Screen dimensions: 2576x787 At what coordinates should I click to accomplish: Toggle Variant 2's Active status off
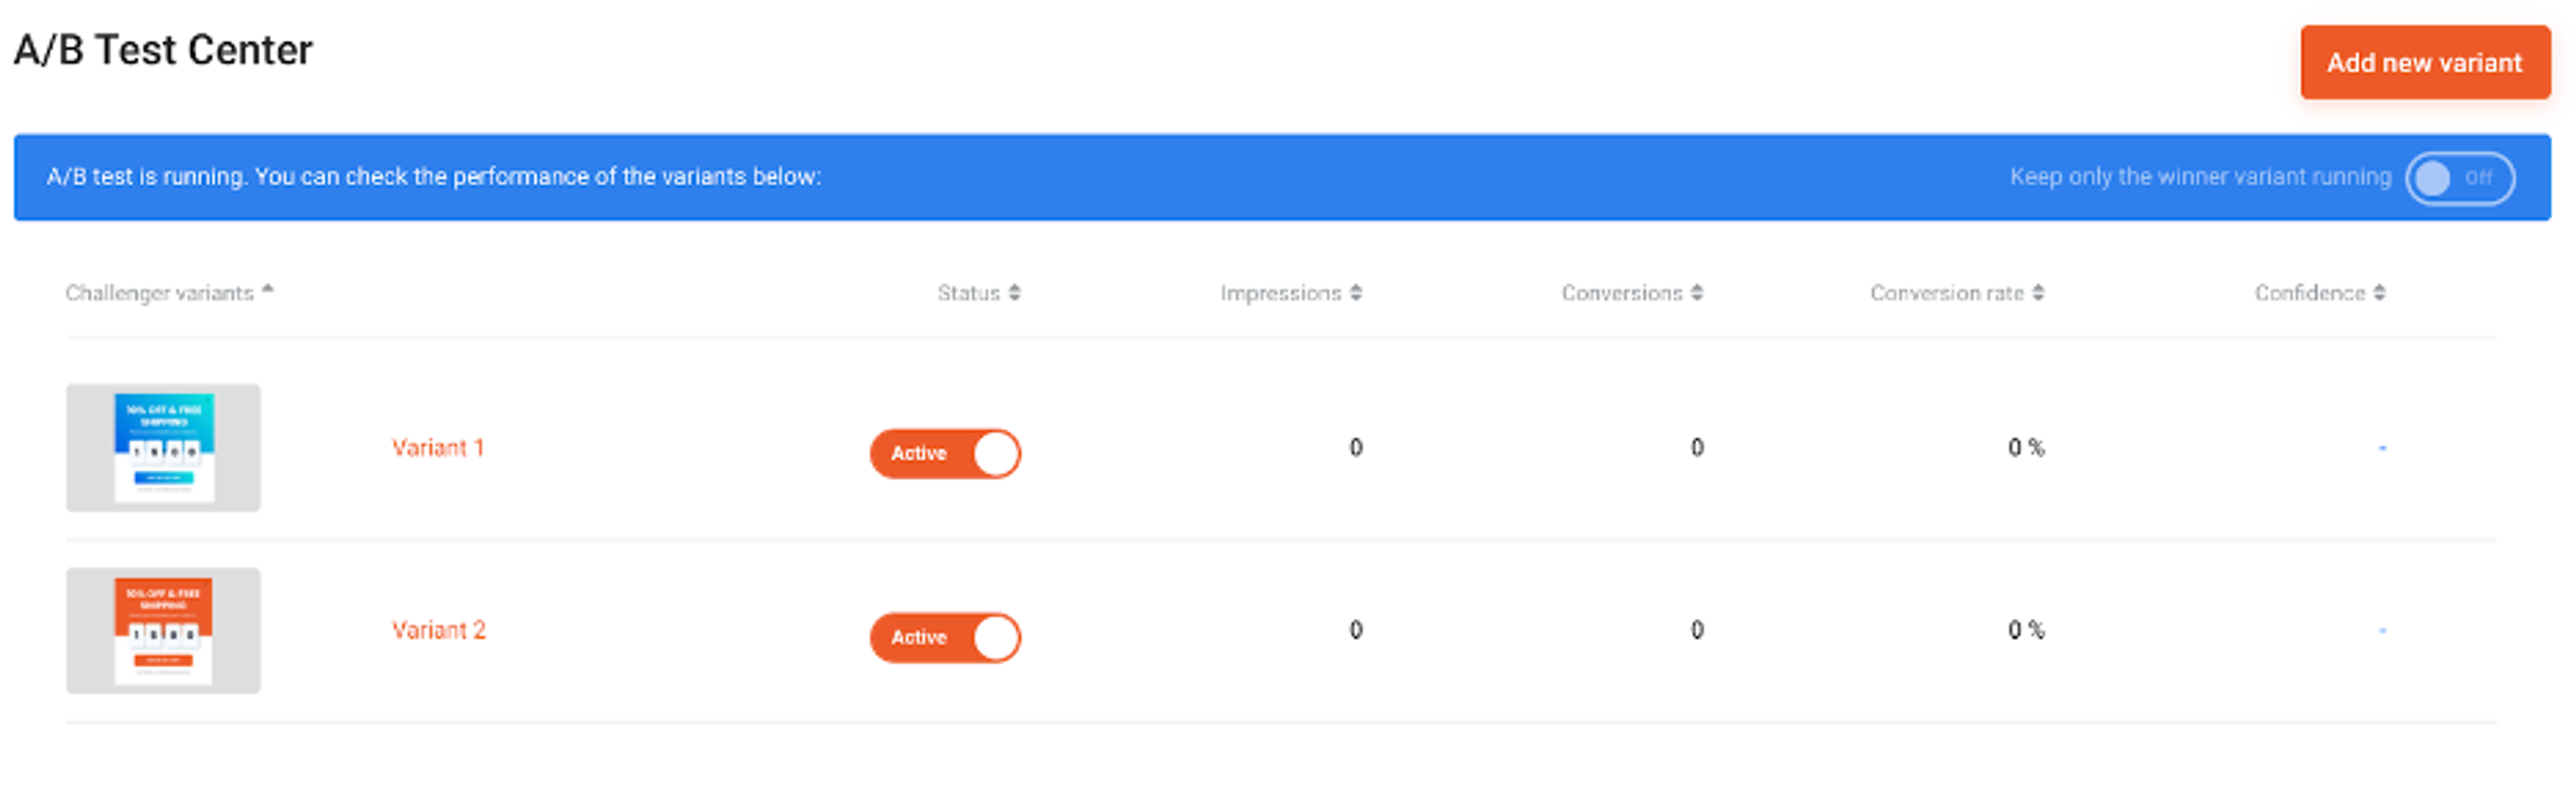945,637
